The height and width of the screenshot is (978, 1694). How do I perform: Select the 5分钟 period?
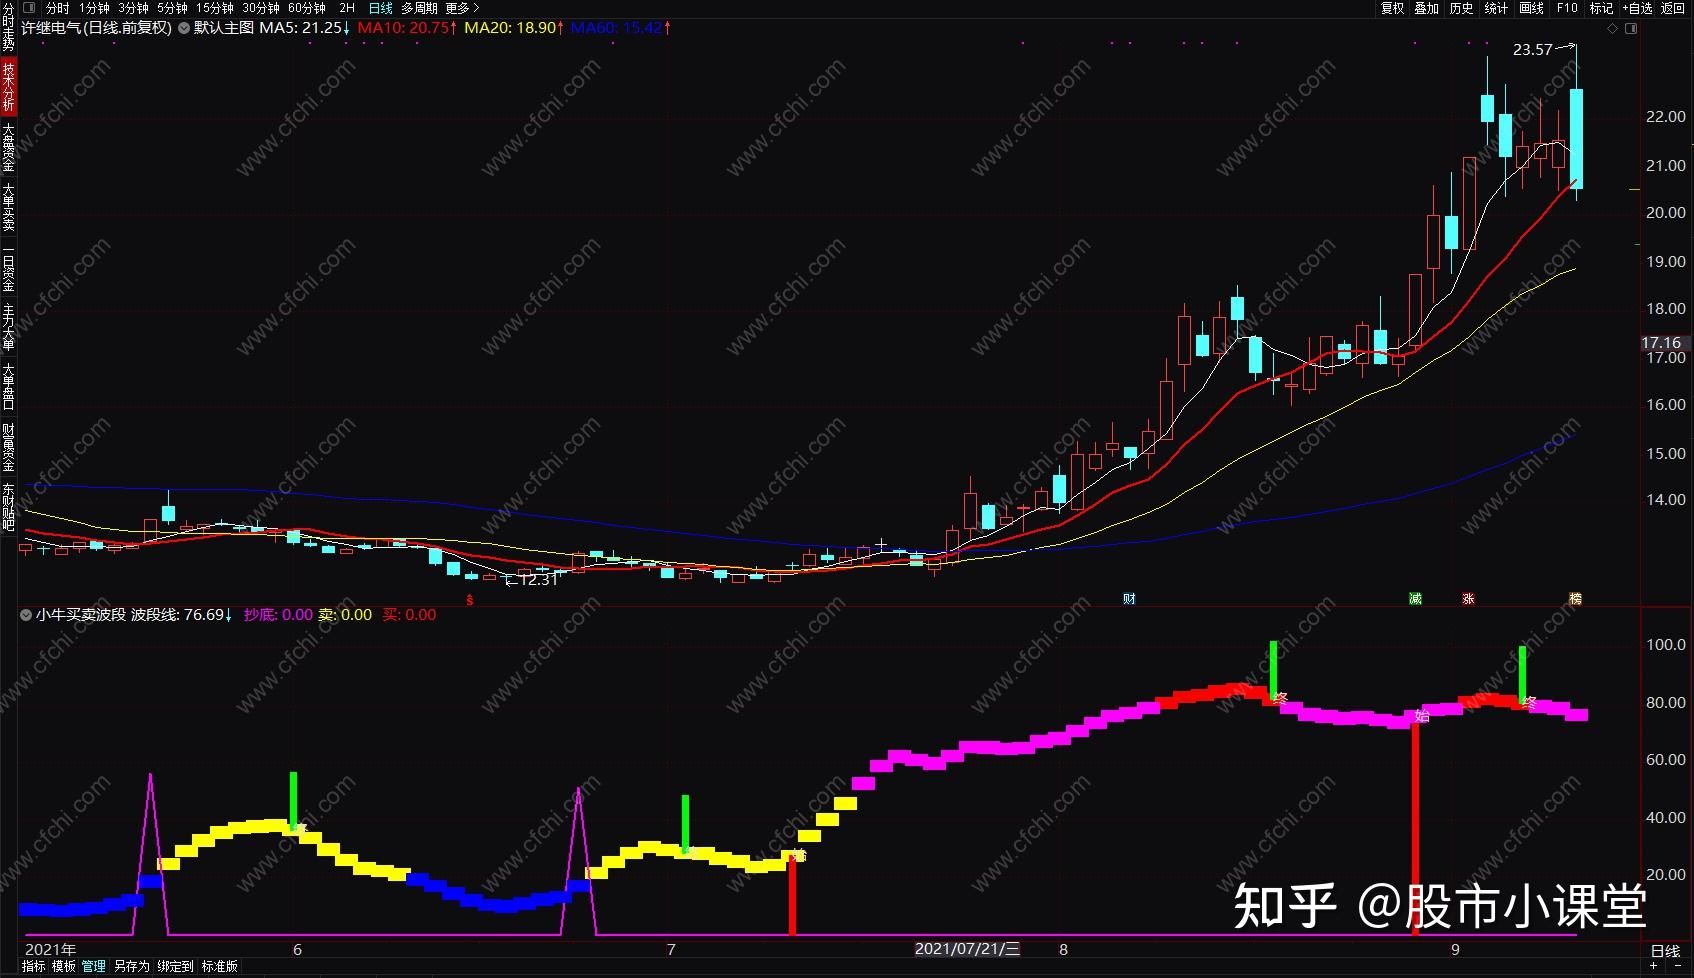click(x=172, y=8)
